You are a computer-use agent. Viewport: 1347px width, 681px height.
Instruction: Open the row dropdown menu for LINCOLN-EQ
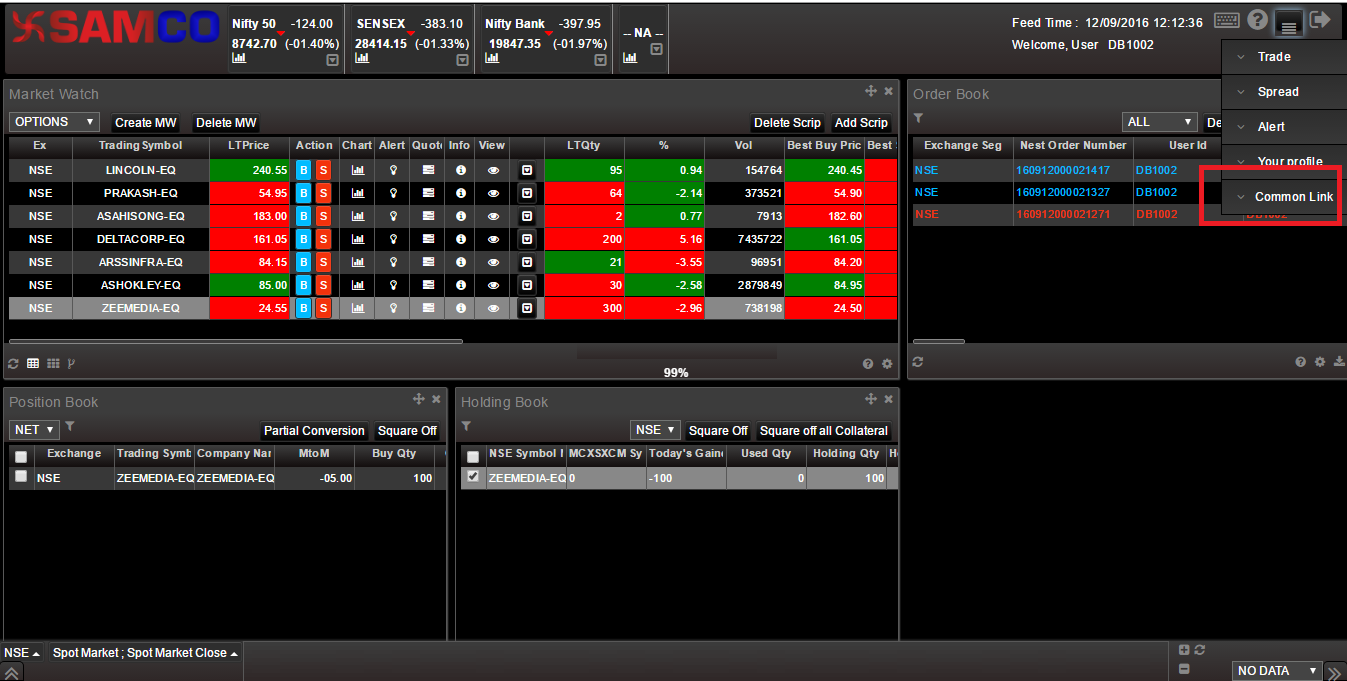(x=527, y=170)
